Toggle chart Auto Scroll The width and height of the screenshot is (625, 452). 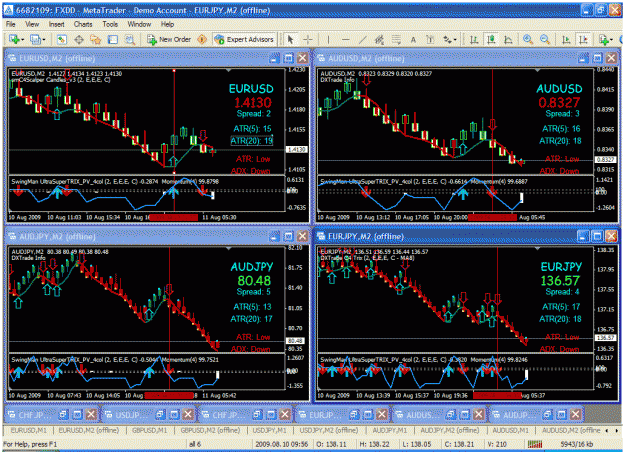566,39
